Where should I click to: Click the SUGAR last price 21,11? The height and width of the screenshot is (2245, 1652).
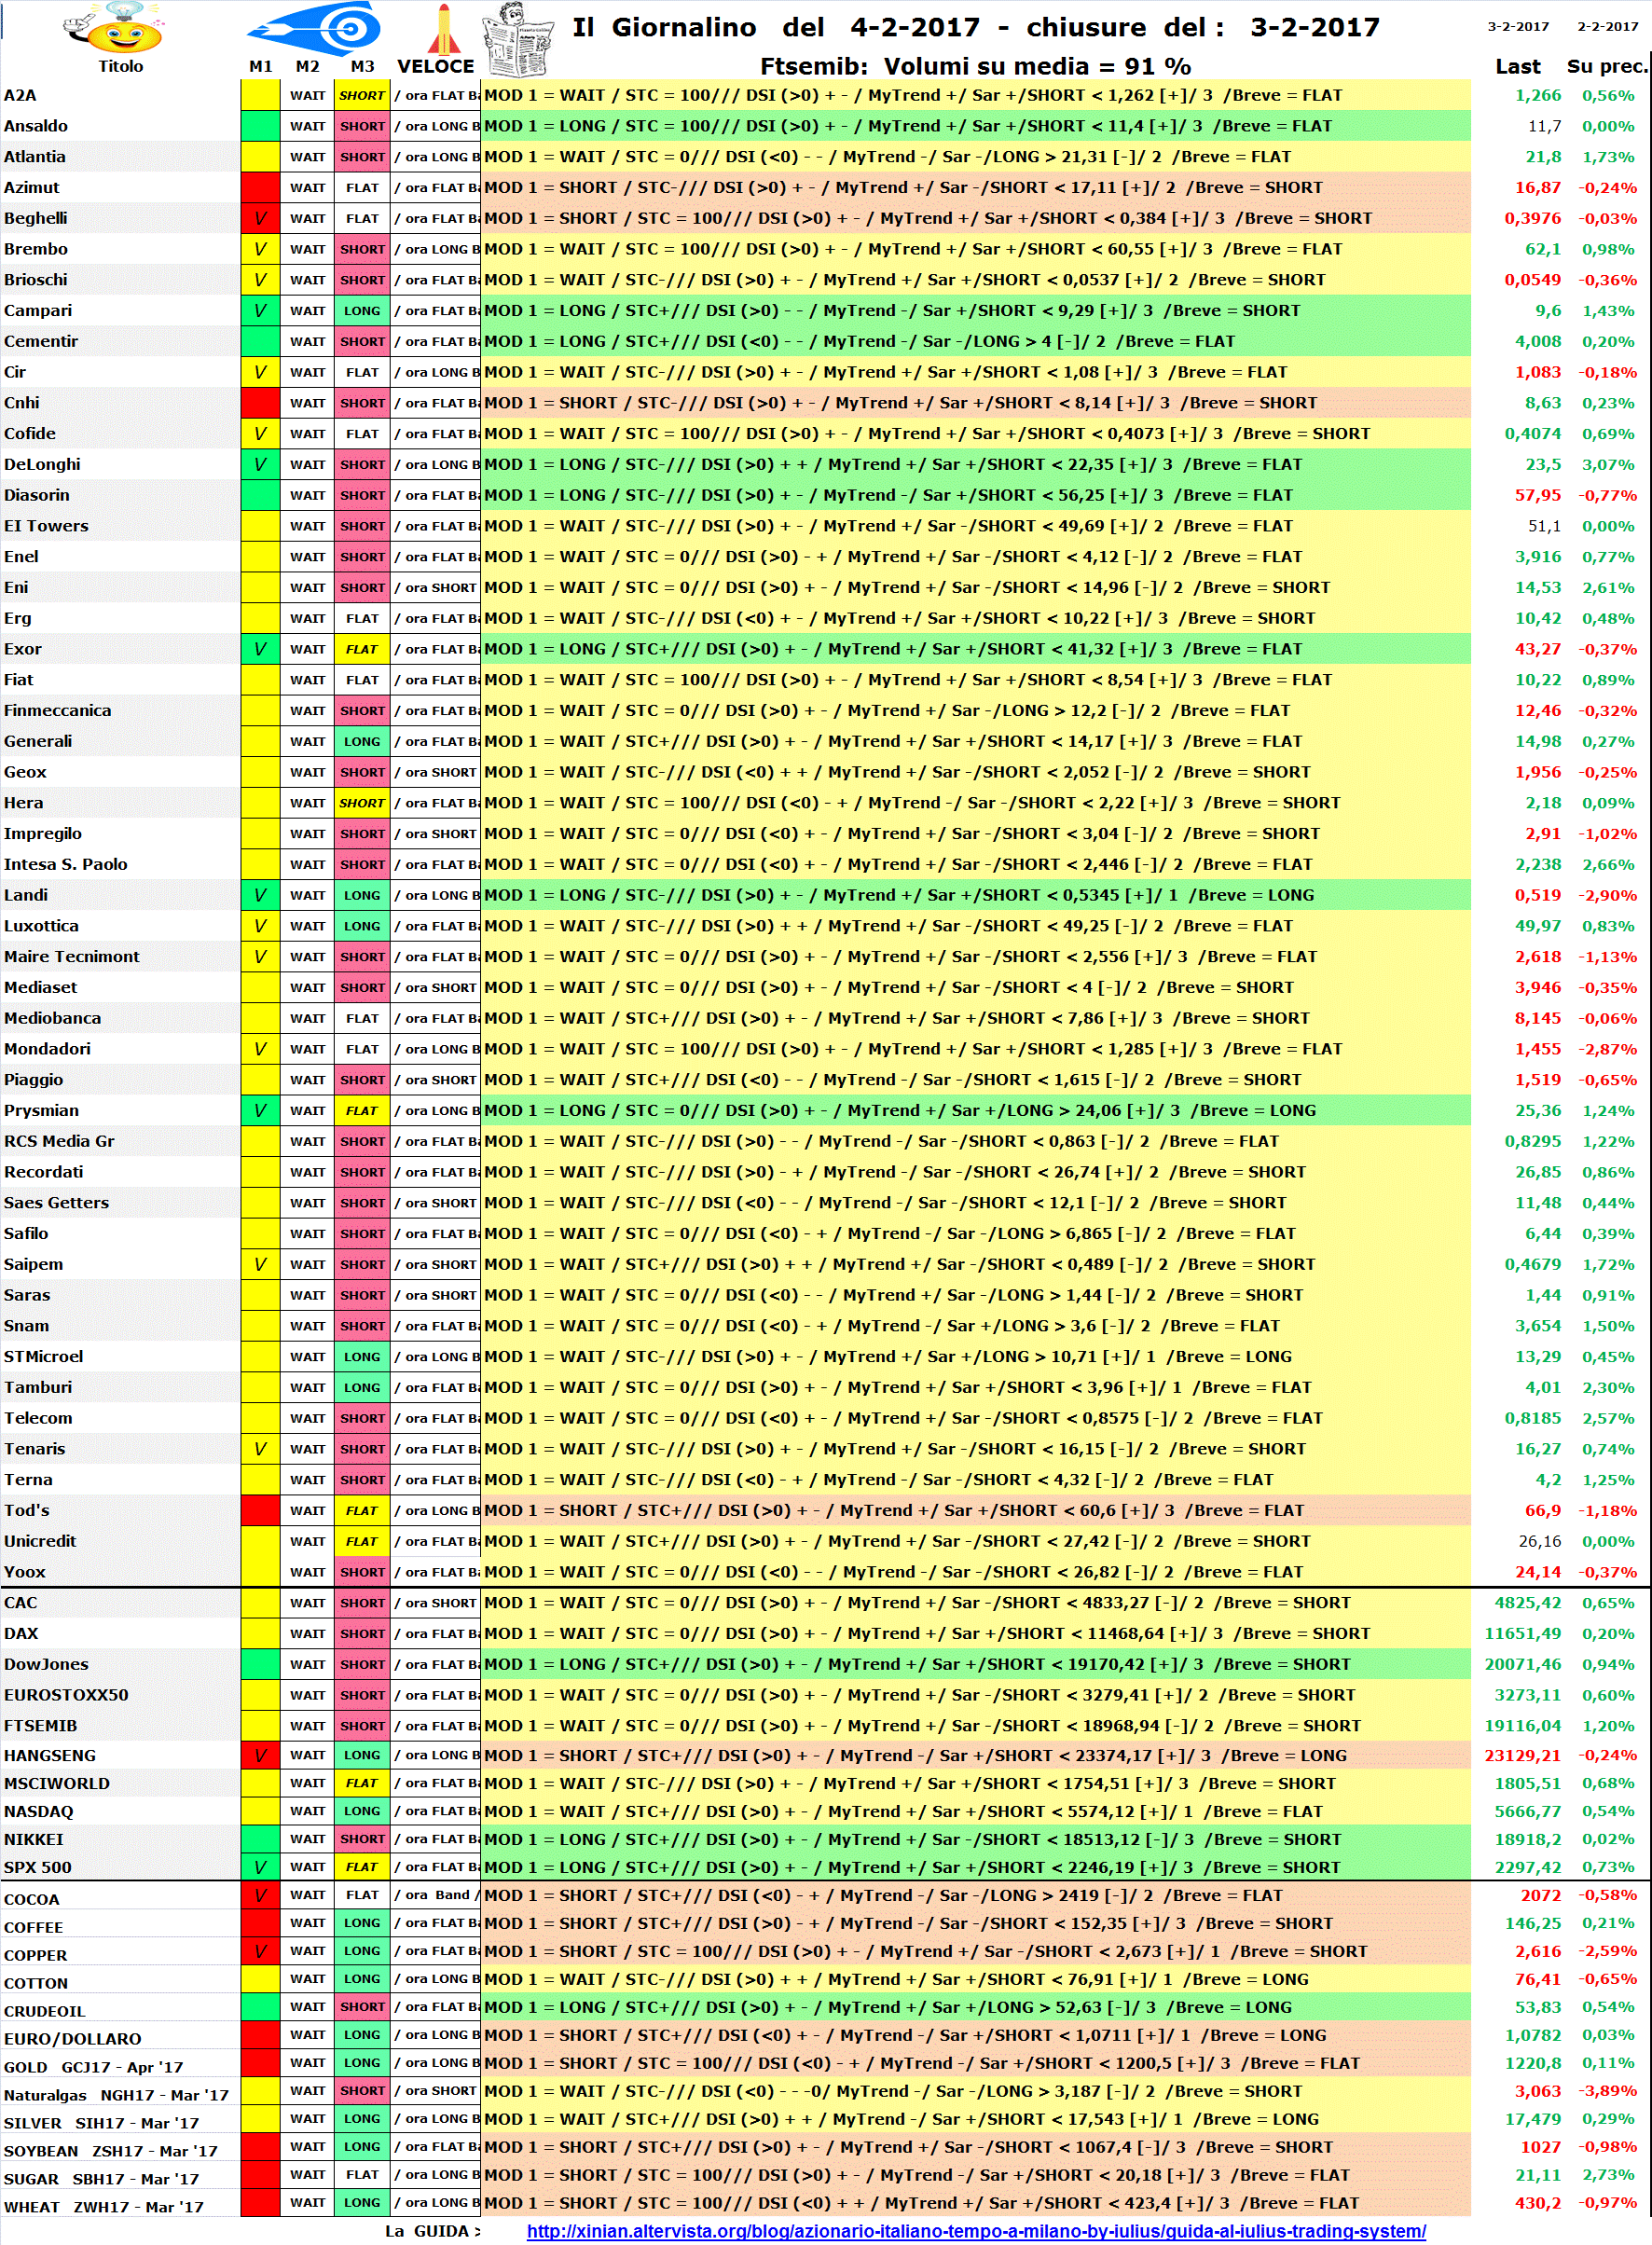click(1537, 2175)
